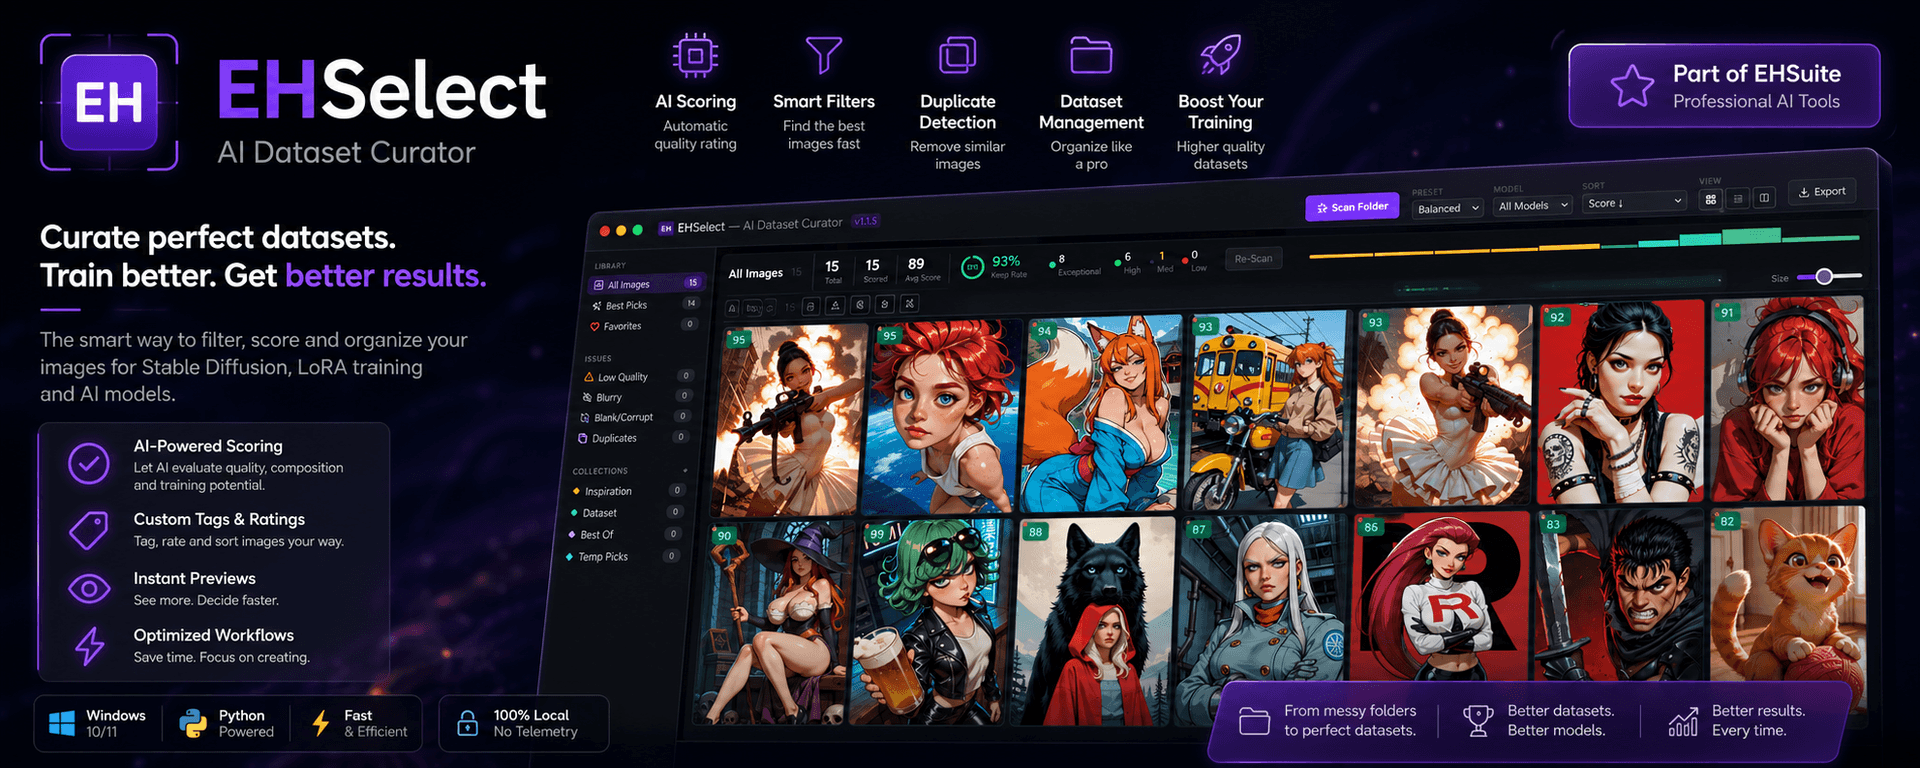Click the Instant Previews eye icon
1920x768 pixels.
(x=89, y=589)
